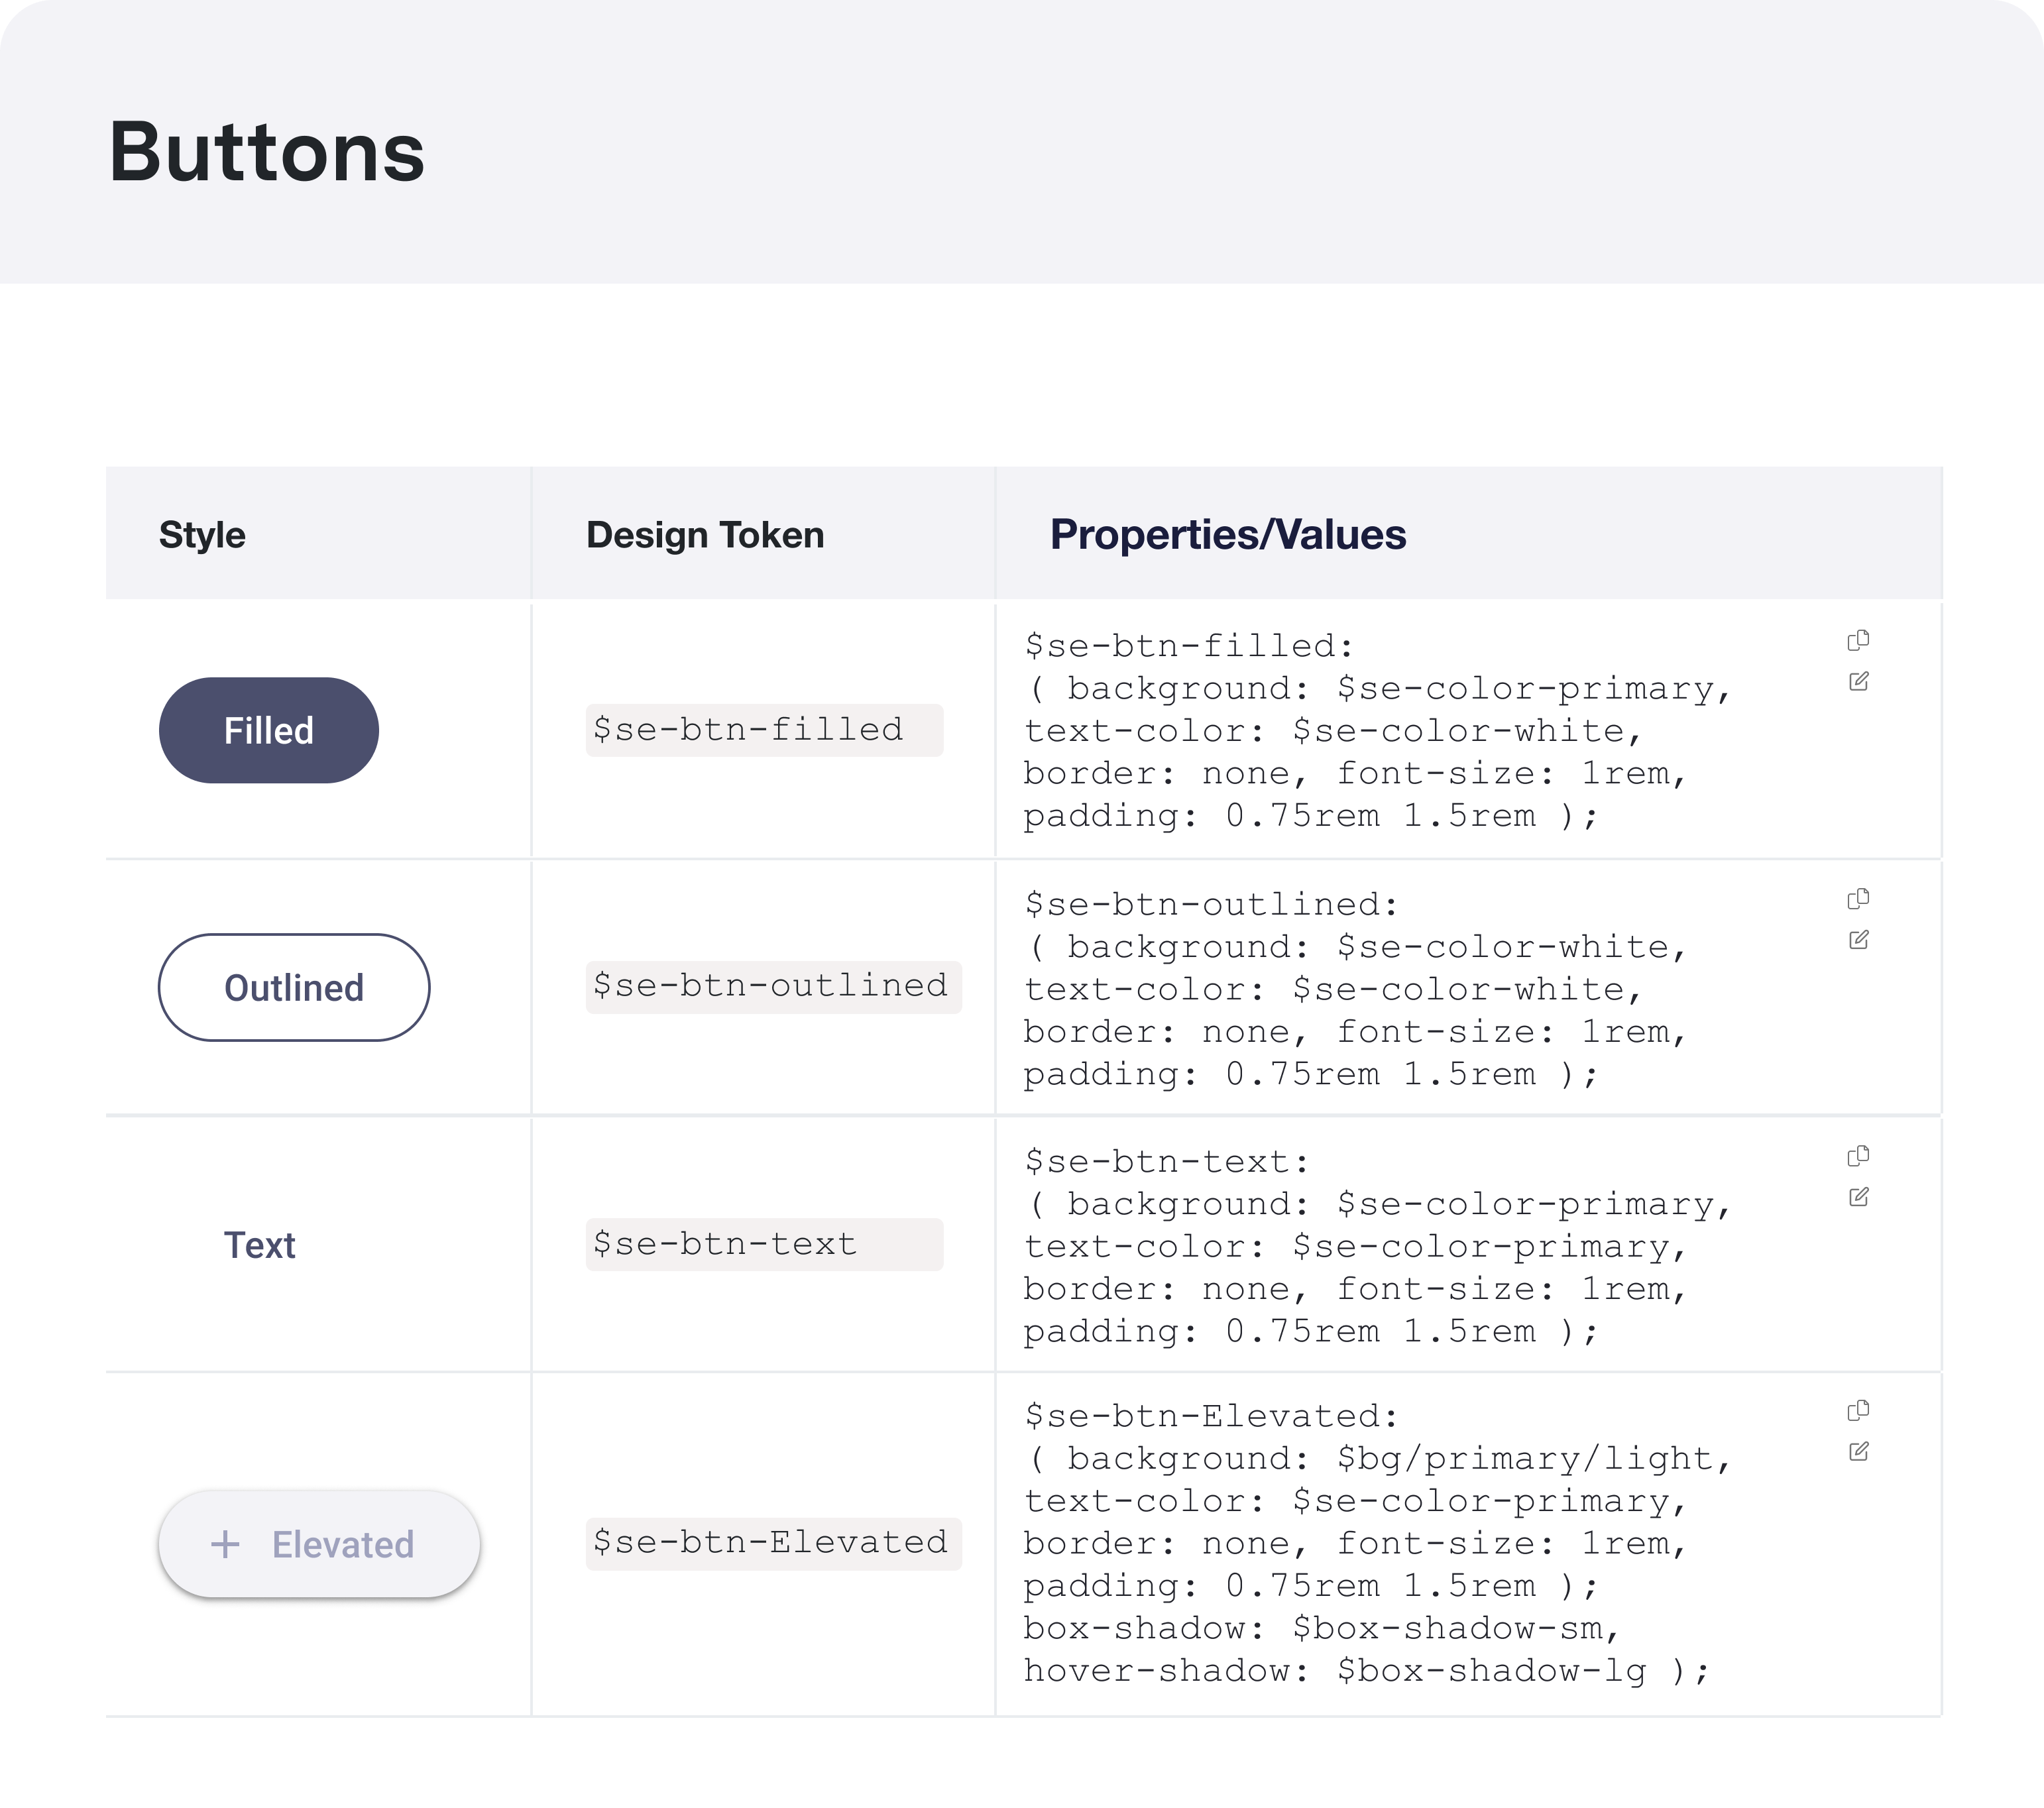Image resolution: width=2044 pixels, height=1808 pixels.
Task: Select the $se-btn-text design token chip
Action: [764, 1244]
